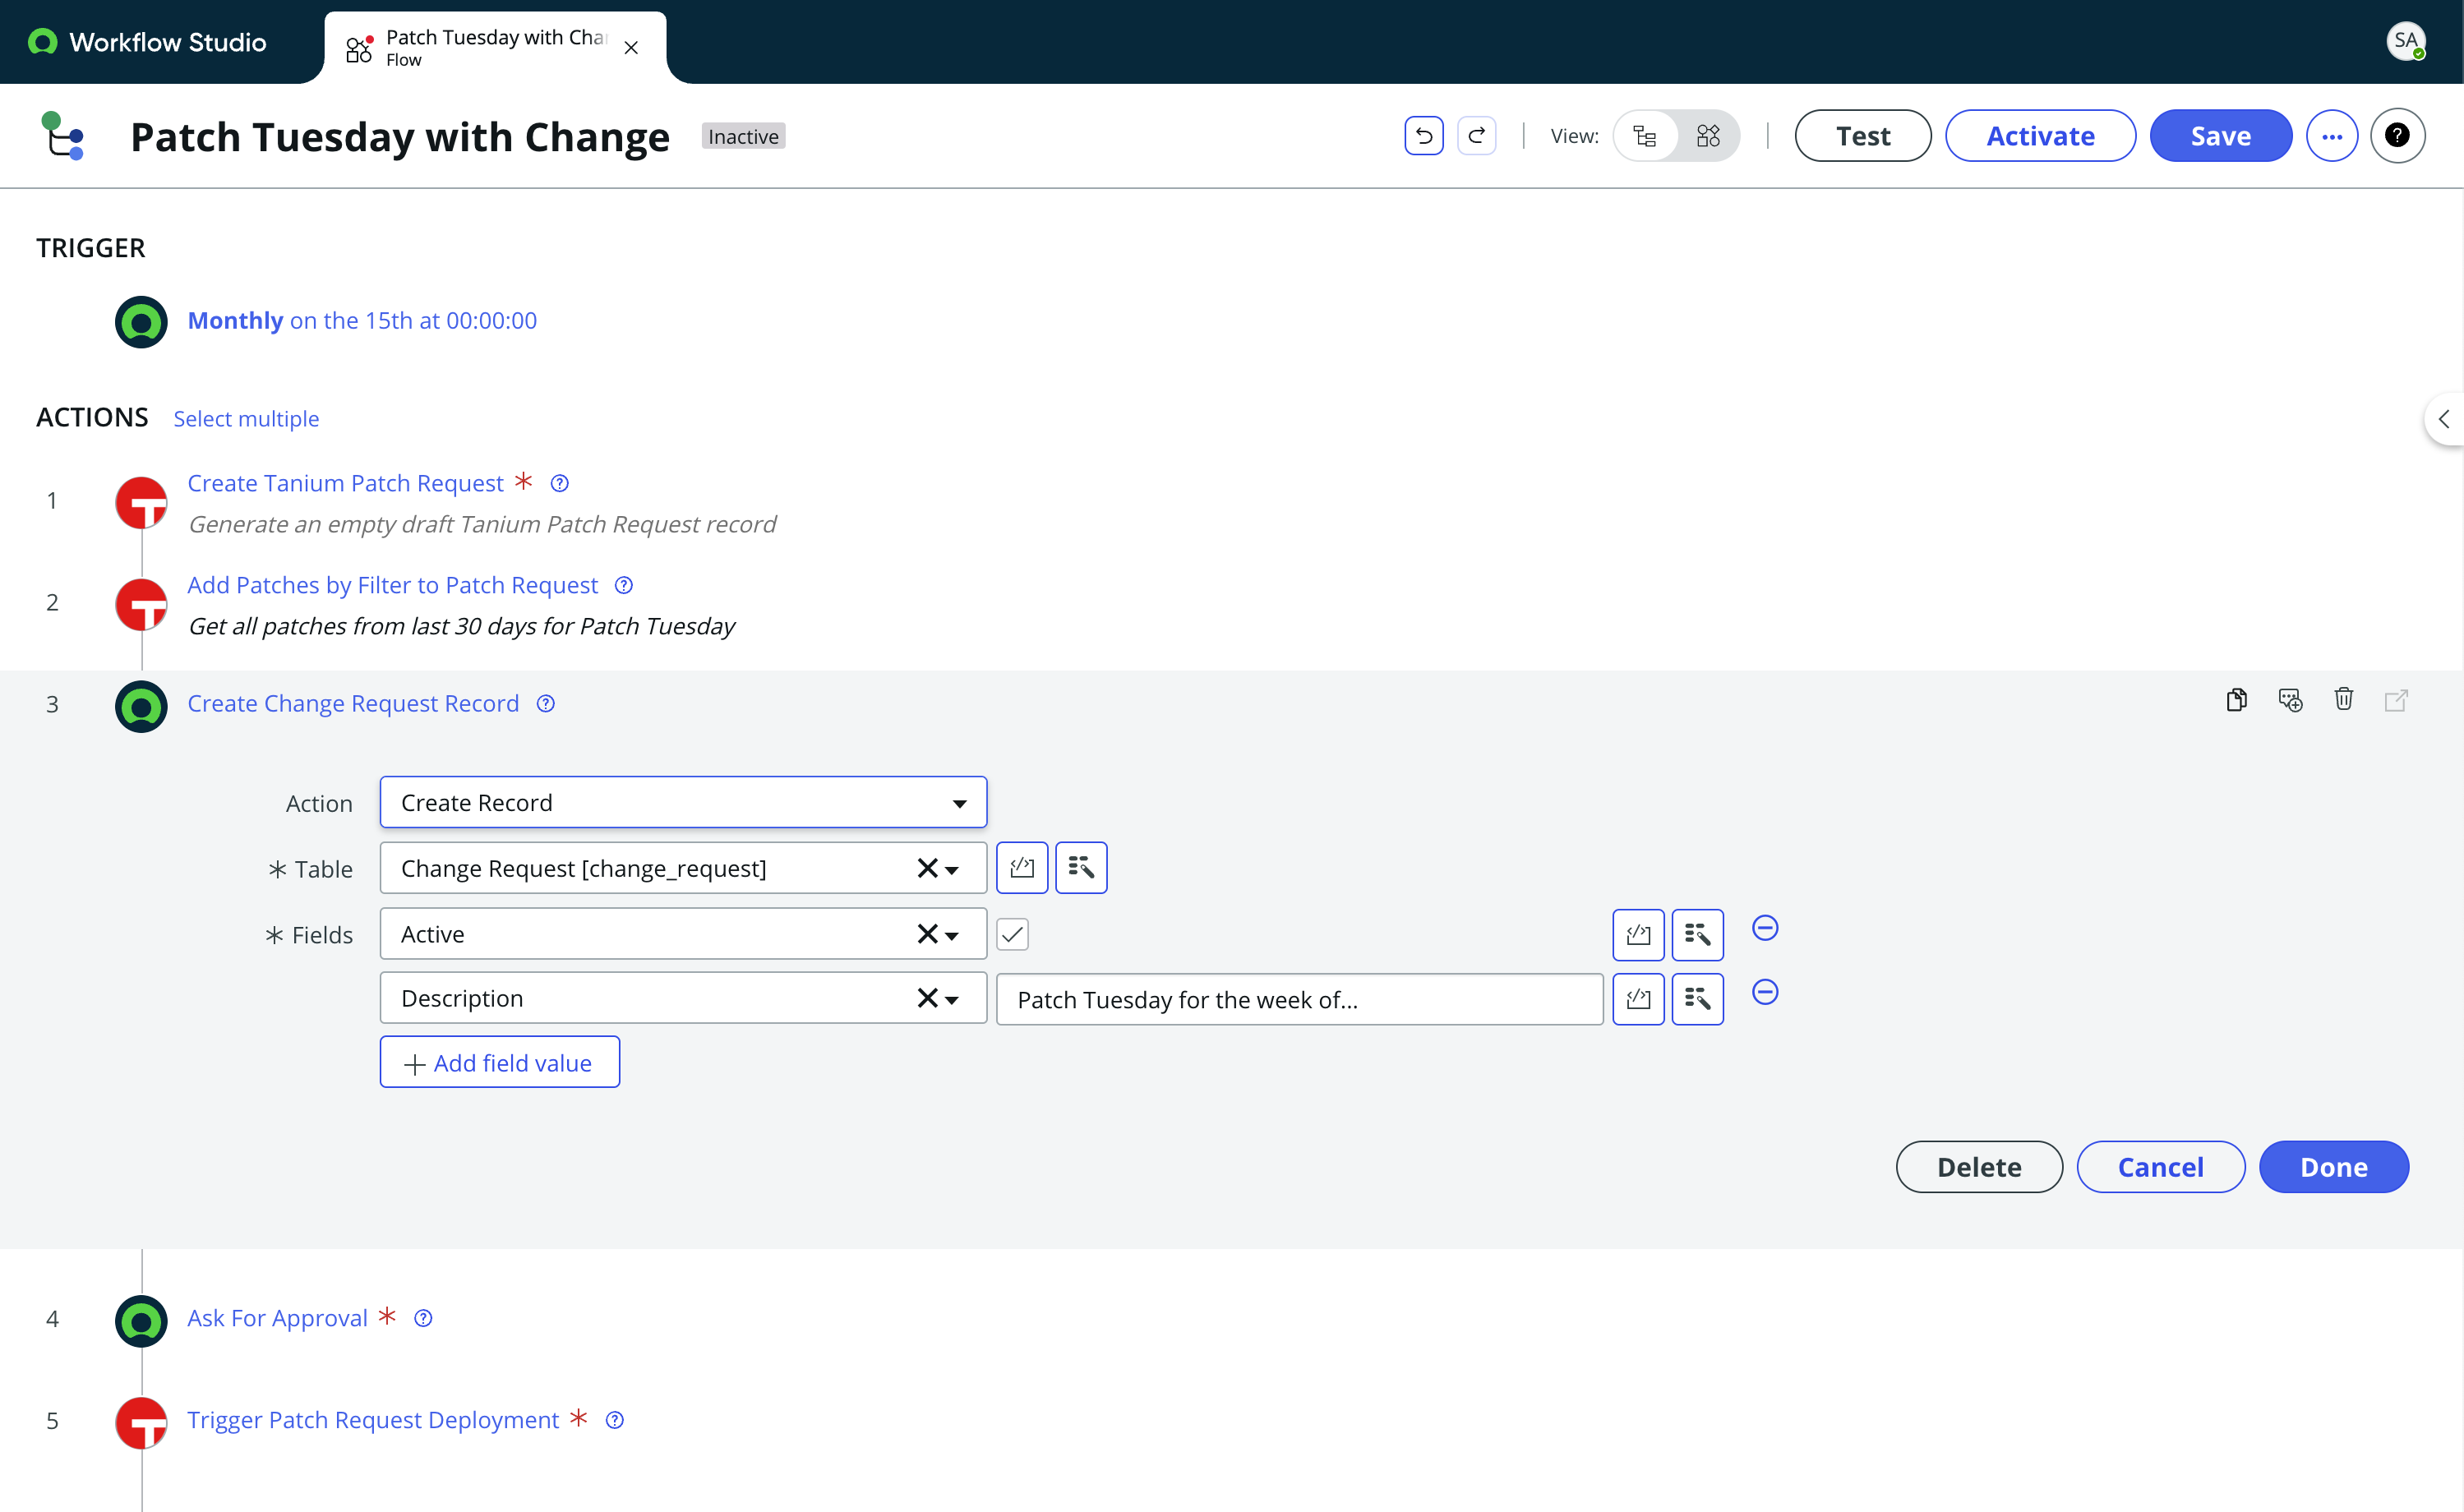Screen dimensions: 2464x1512
Task: Click the redo arrow icon
Action: tap(1476, 135)
